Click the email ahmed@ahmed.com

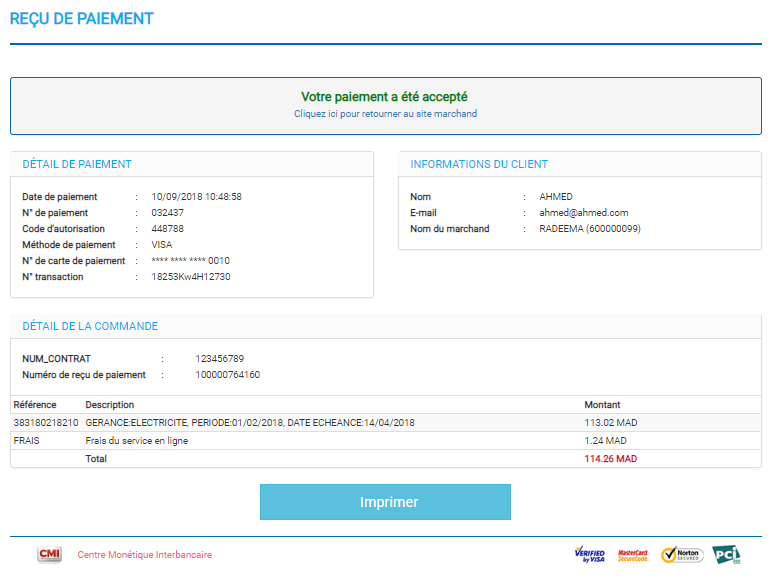[x=584, y=213]
